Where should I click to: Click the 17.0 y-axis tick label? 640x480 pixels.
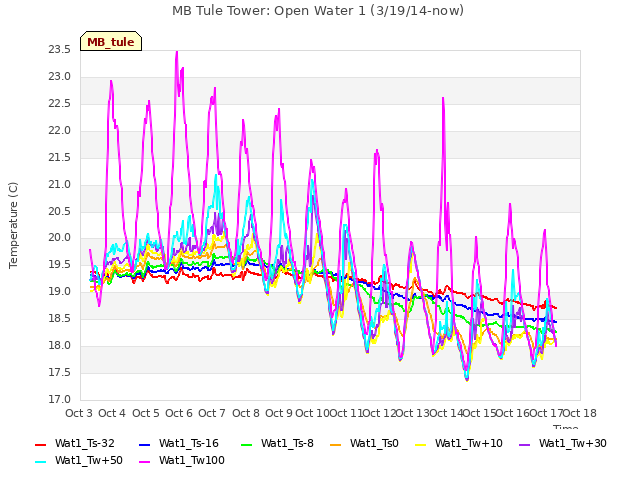[x=60, y=399]
